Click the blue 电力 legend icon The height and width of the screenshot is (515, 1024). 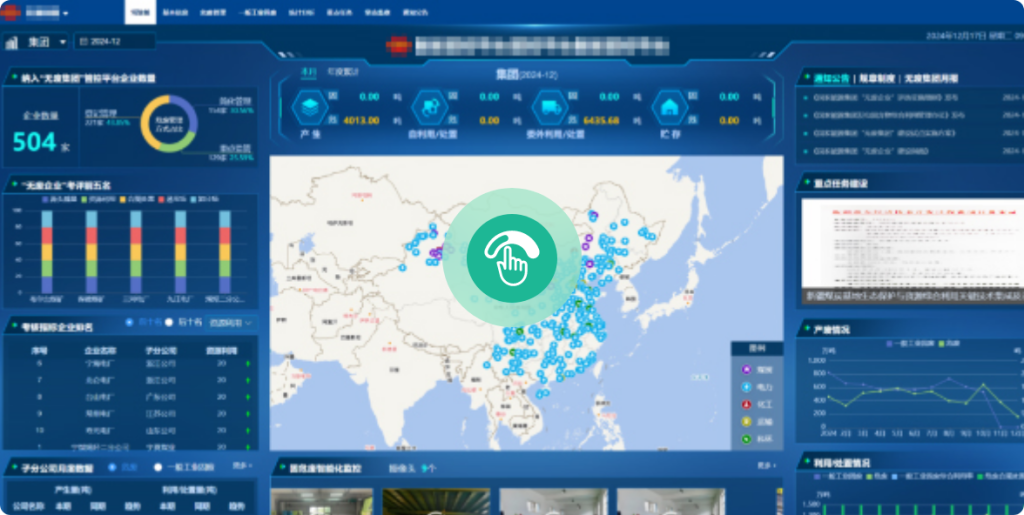746,387
